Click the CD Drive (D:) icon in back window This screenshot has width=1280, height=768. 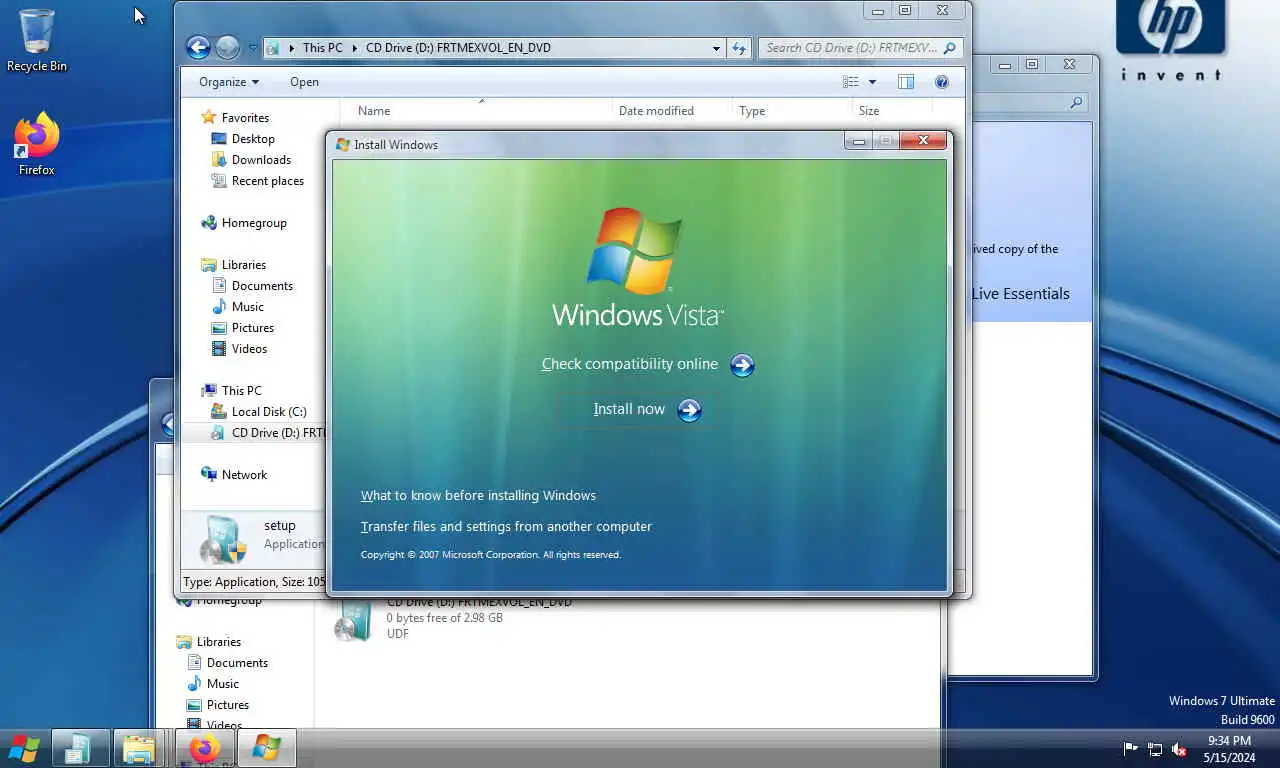point(353,621)
